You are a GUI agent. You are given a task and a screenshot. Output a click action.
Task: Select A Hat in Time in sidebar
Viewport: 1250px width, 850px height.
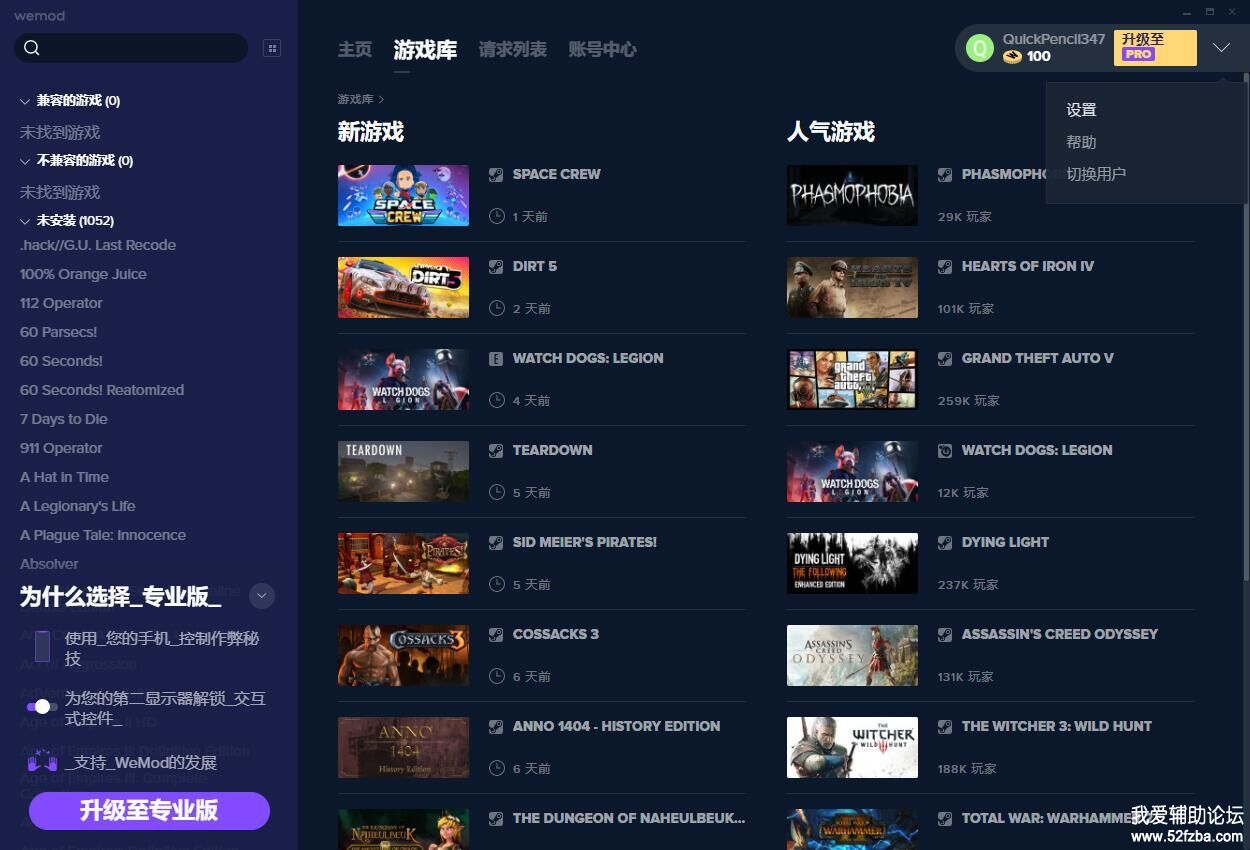[64, 477]
